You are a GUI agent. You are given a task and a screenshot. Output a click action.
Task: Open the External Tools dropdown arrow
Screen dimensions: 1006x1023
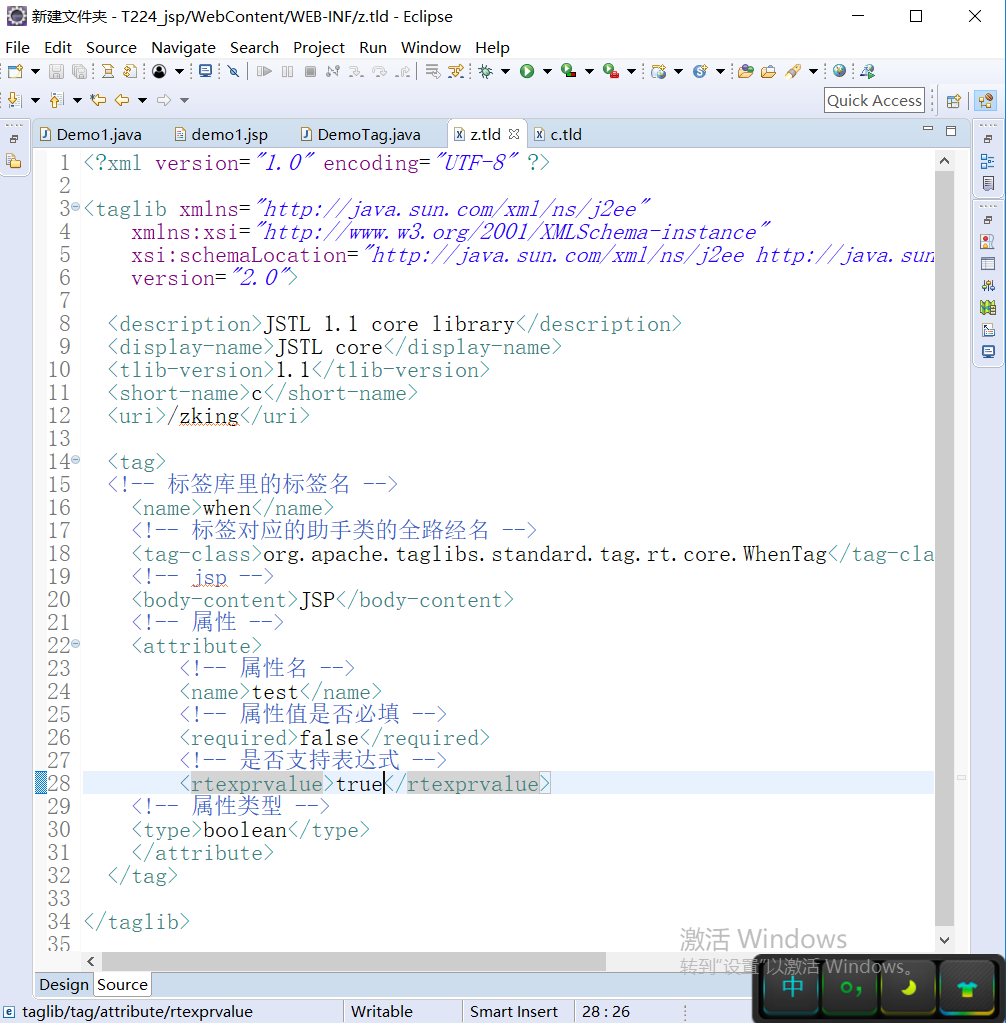pos(631,71)
